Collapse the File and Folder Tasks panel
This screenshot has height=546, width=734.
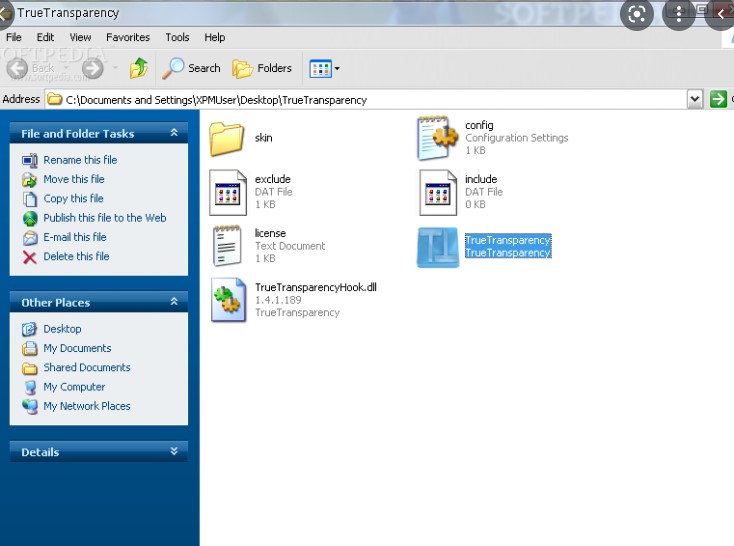[x=174, y=133]
